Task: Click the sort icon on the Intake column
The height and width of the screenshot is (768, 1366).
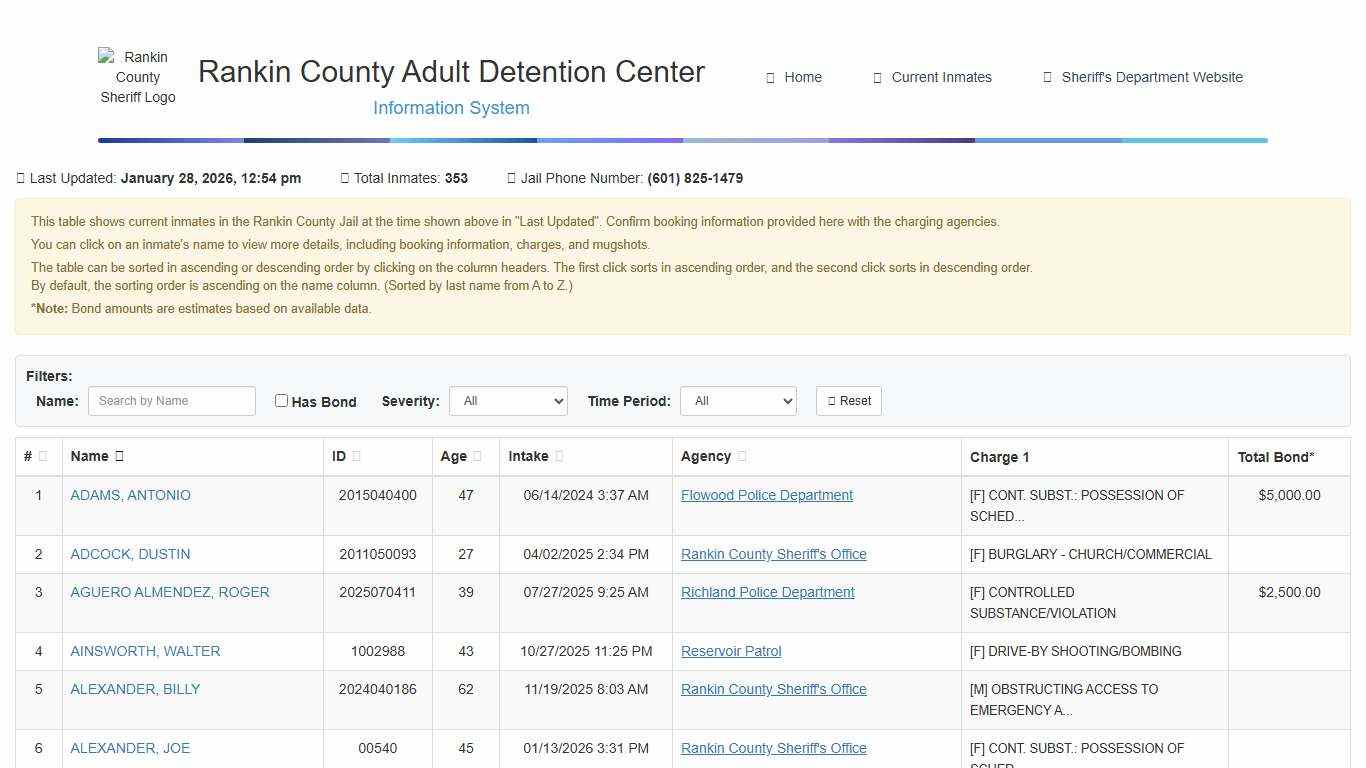Action: [x=558, y=456]
